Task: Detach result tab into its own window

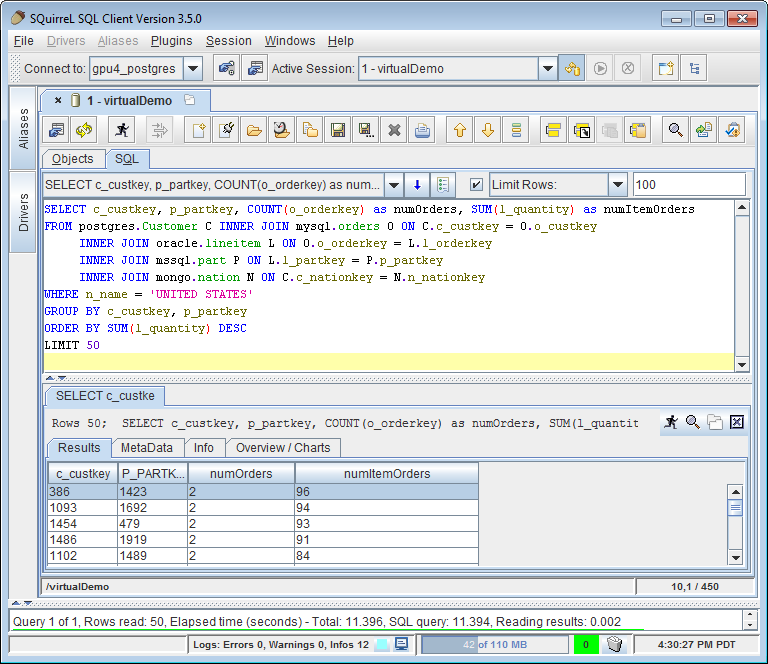Action: coord(715,422)
